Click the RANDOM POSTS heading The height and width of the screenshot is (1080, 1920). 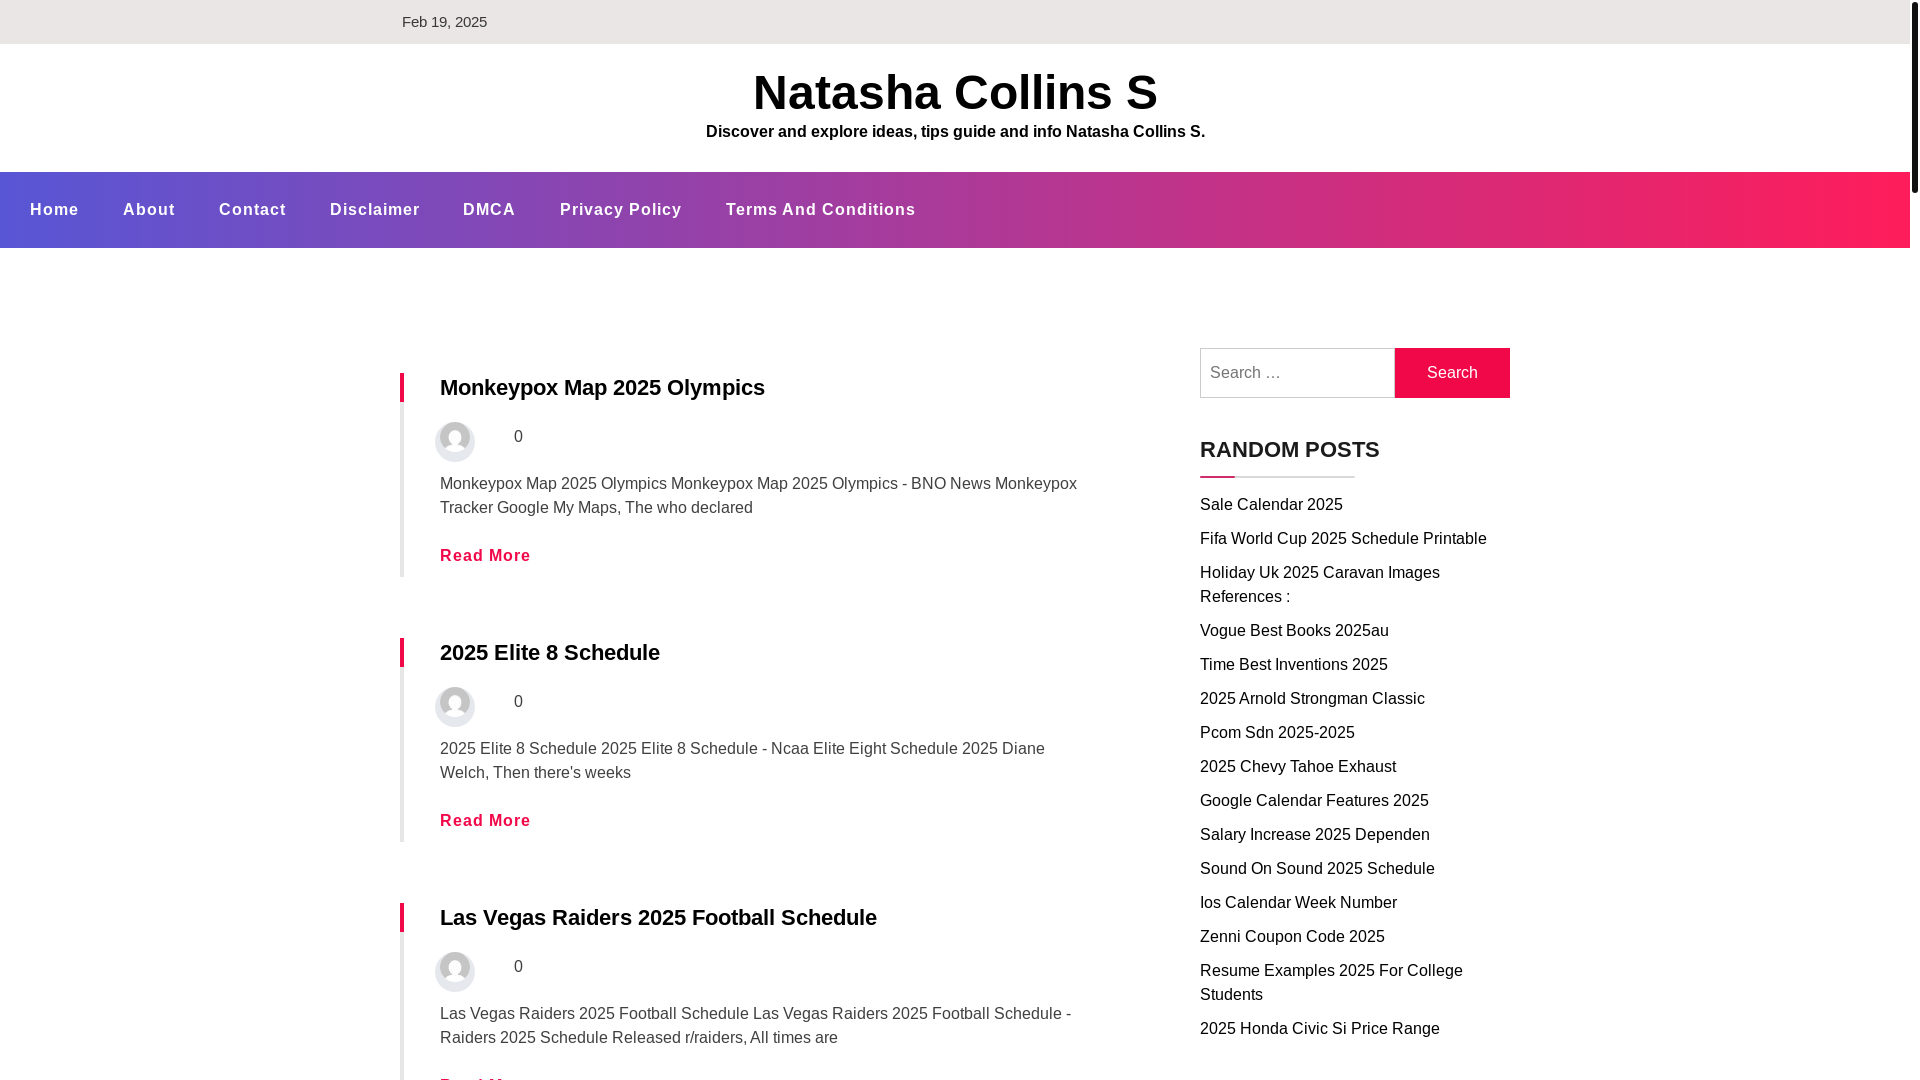(1289, 450)
